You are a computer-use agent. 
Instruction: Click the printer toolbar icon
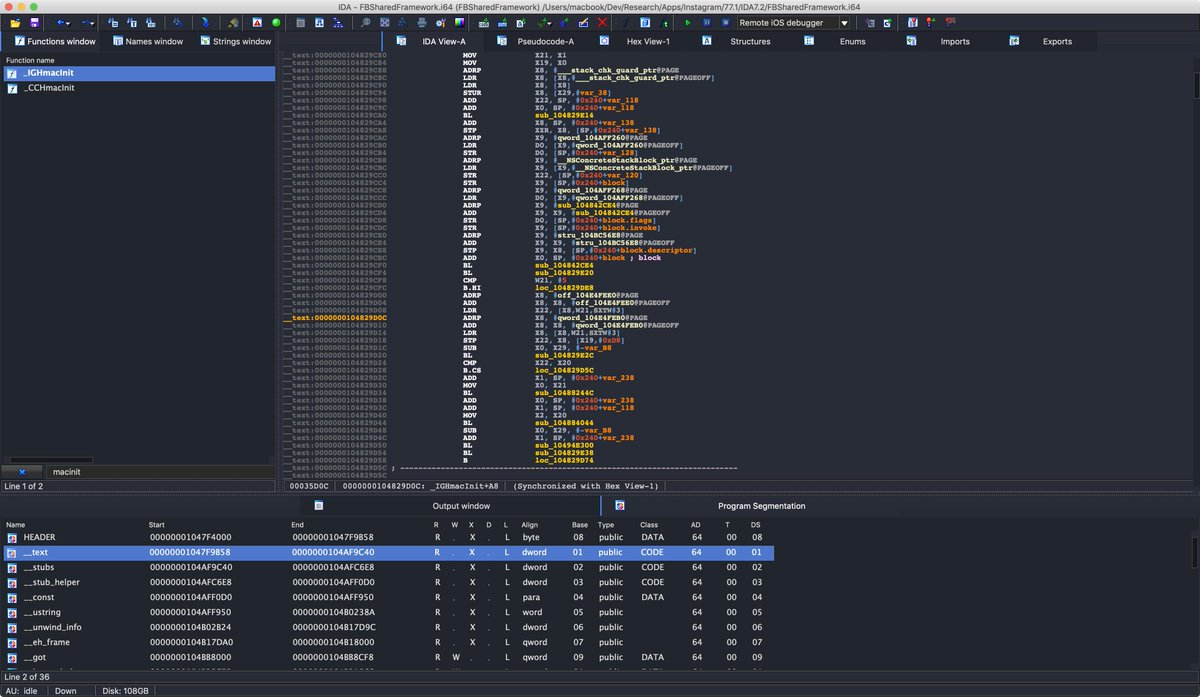click(x=422, y=22)
